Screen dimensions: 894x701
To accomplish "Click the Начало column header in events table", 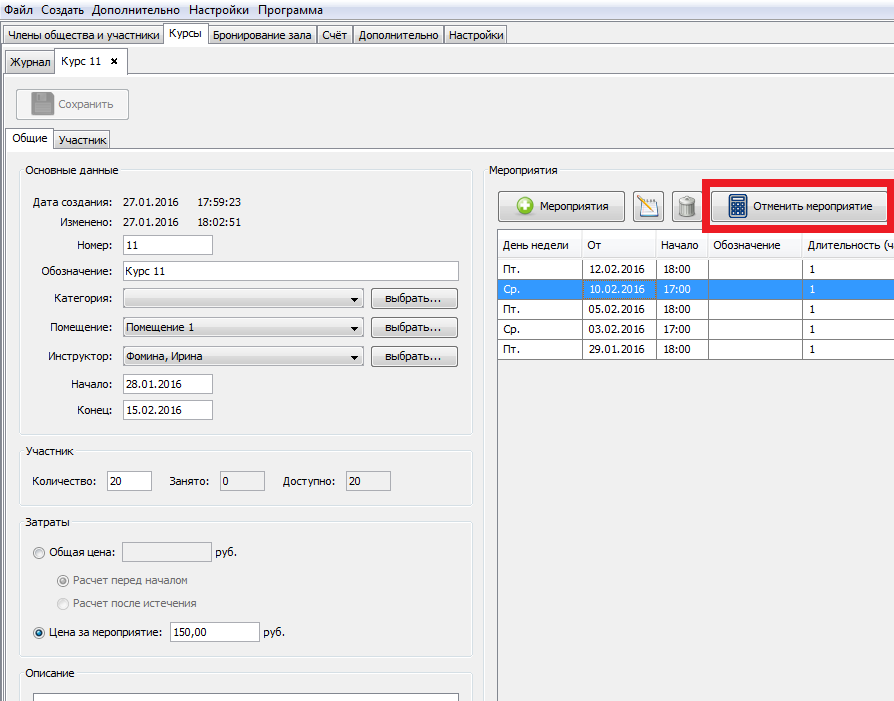I will tap(682, 245).
